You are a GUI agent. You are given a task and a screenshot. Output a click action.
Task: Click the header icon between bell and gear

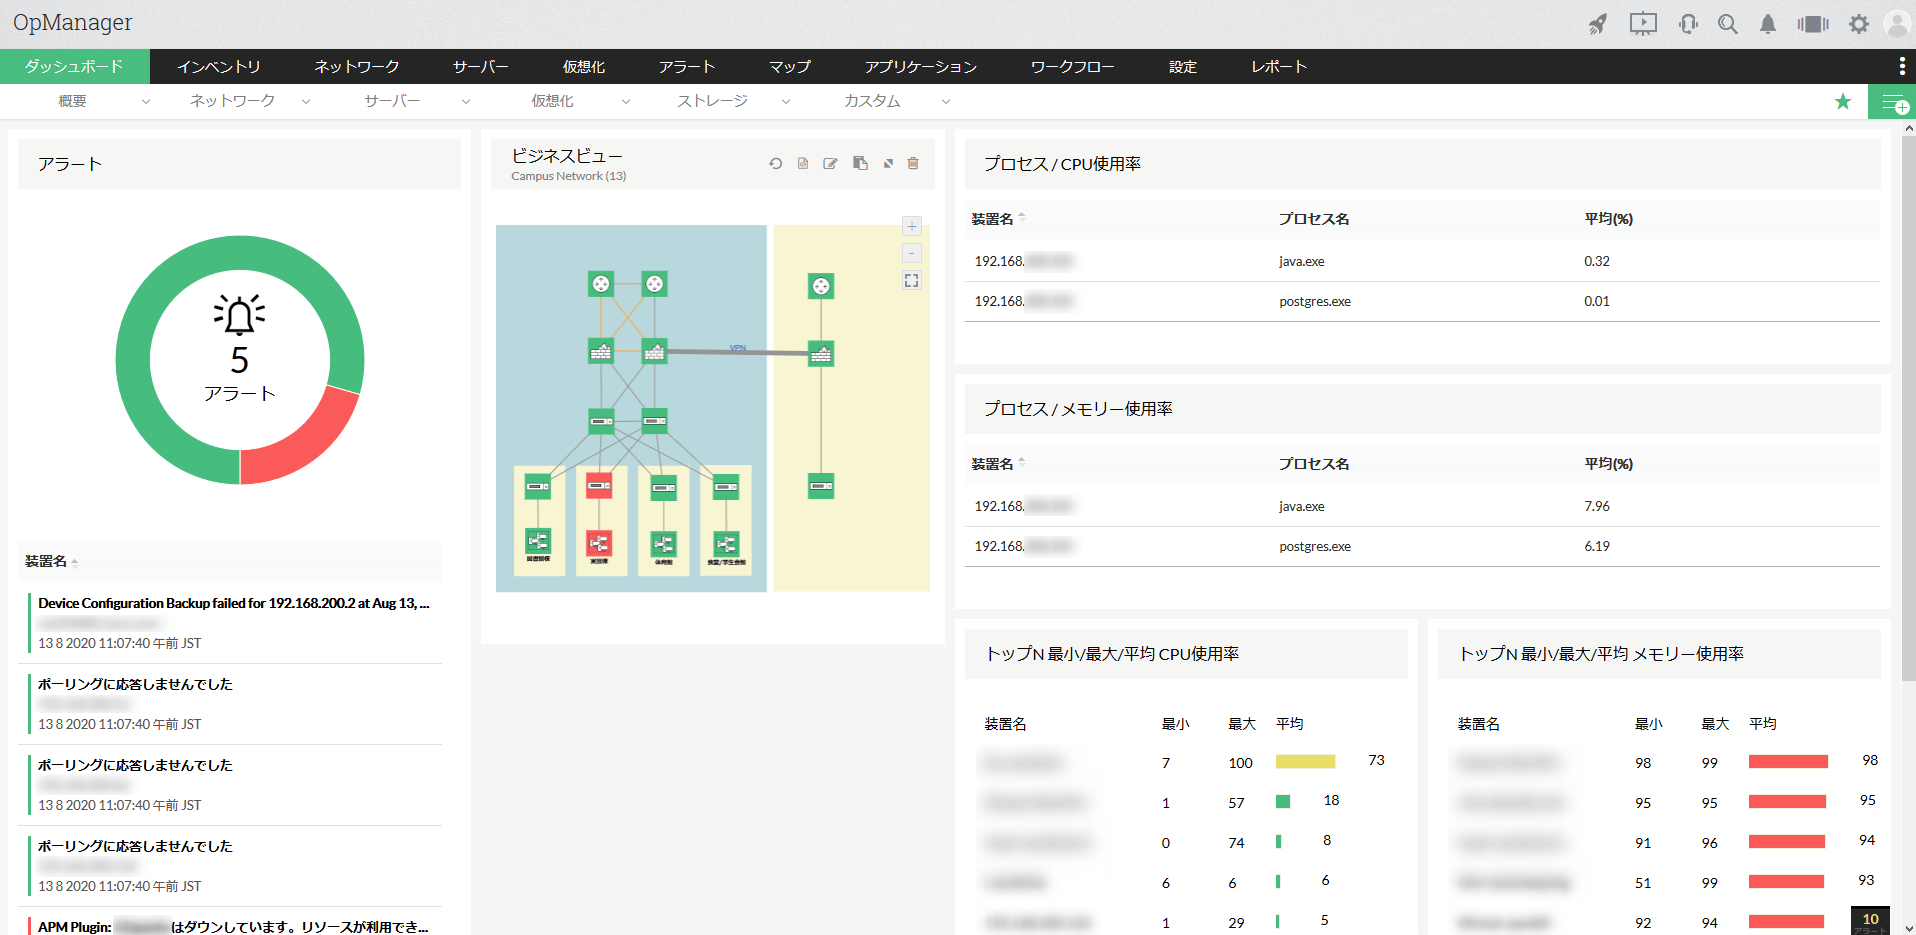[1813, 24]
